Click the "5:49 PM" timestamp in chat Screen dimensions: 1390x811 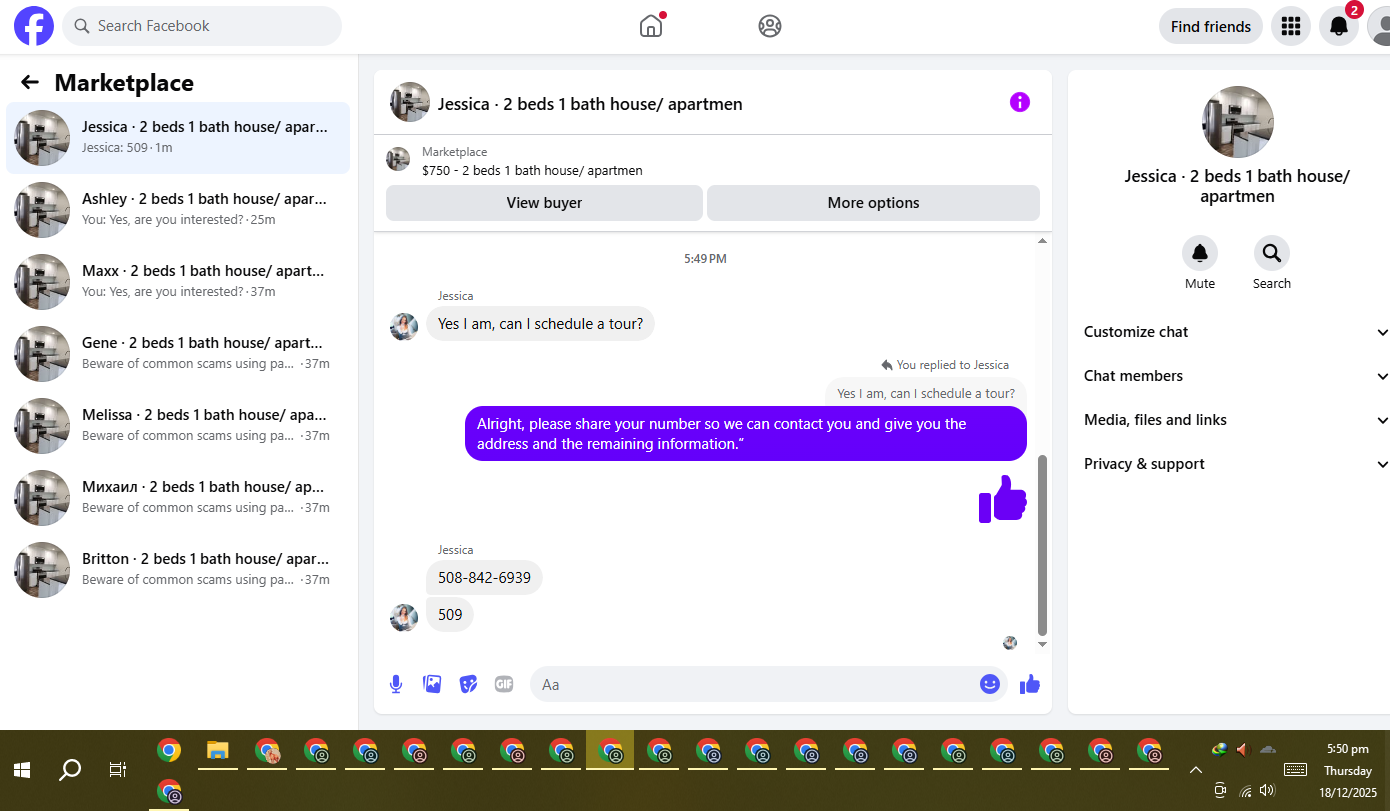[705, 258]
